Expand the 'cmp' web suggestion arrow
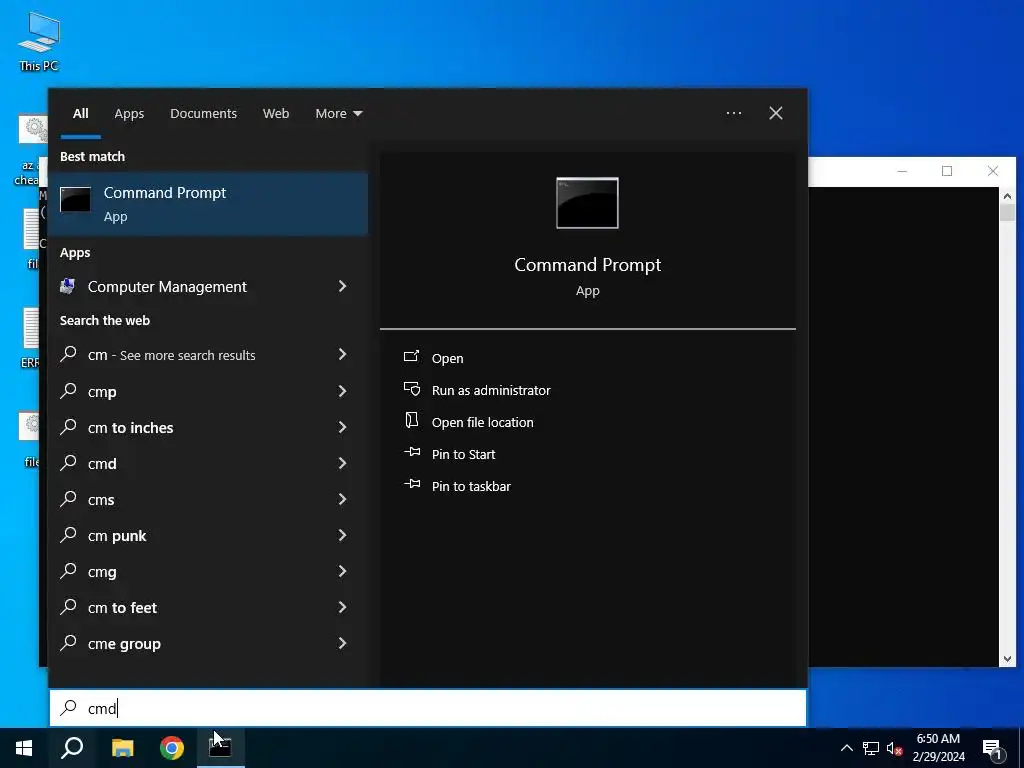Image resolution: width=1024 pixels, height=768 pixels. pos(342,391)
